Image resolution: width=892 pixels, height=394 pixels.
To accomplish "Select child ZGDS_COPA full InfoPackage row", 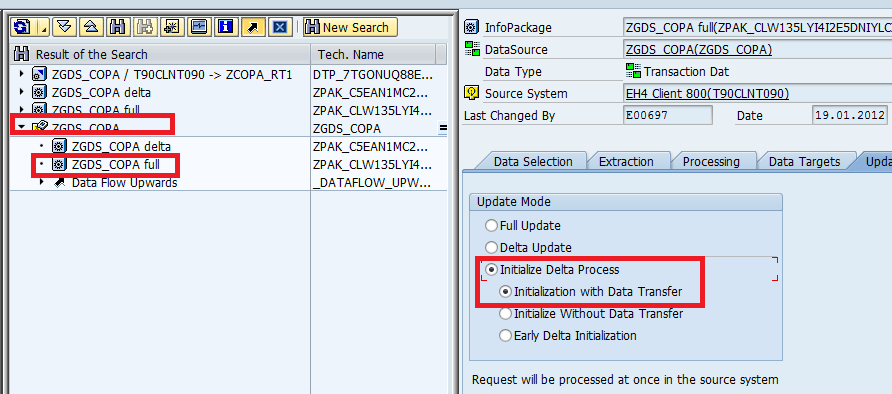I will click(x=115, y=165).
